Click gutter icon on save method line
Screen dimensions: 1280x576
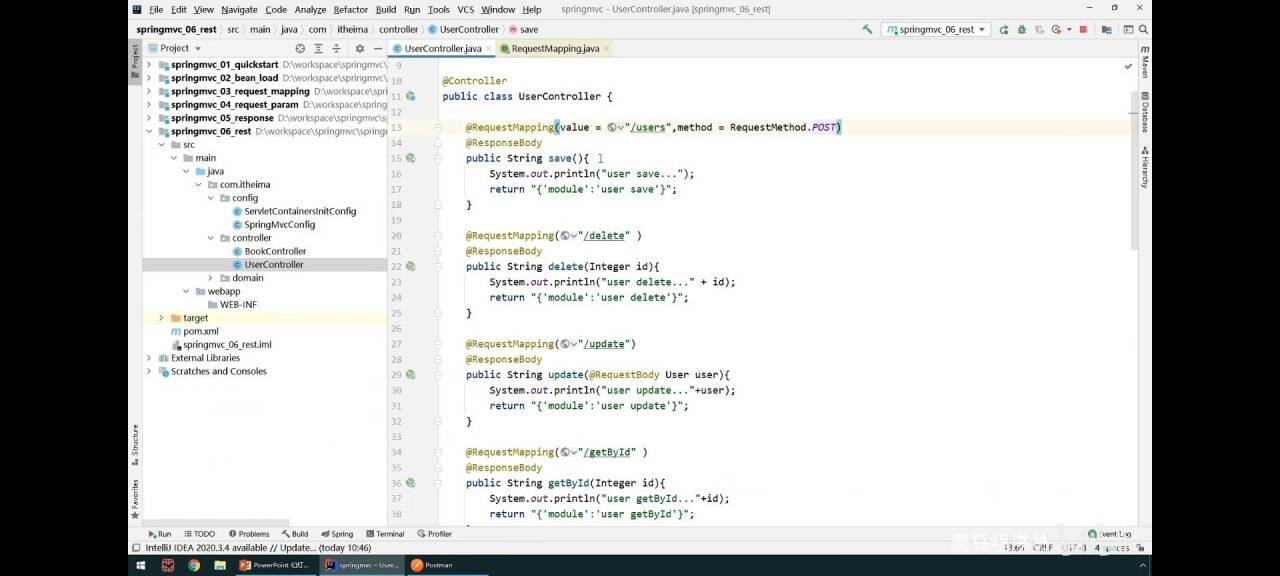pyautogui.click(x=410, y=159)
